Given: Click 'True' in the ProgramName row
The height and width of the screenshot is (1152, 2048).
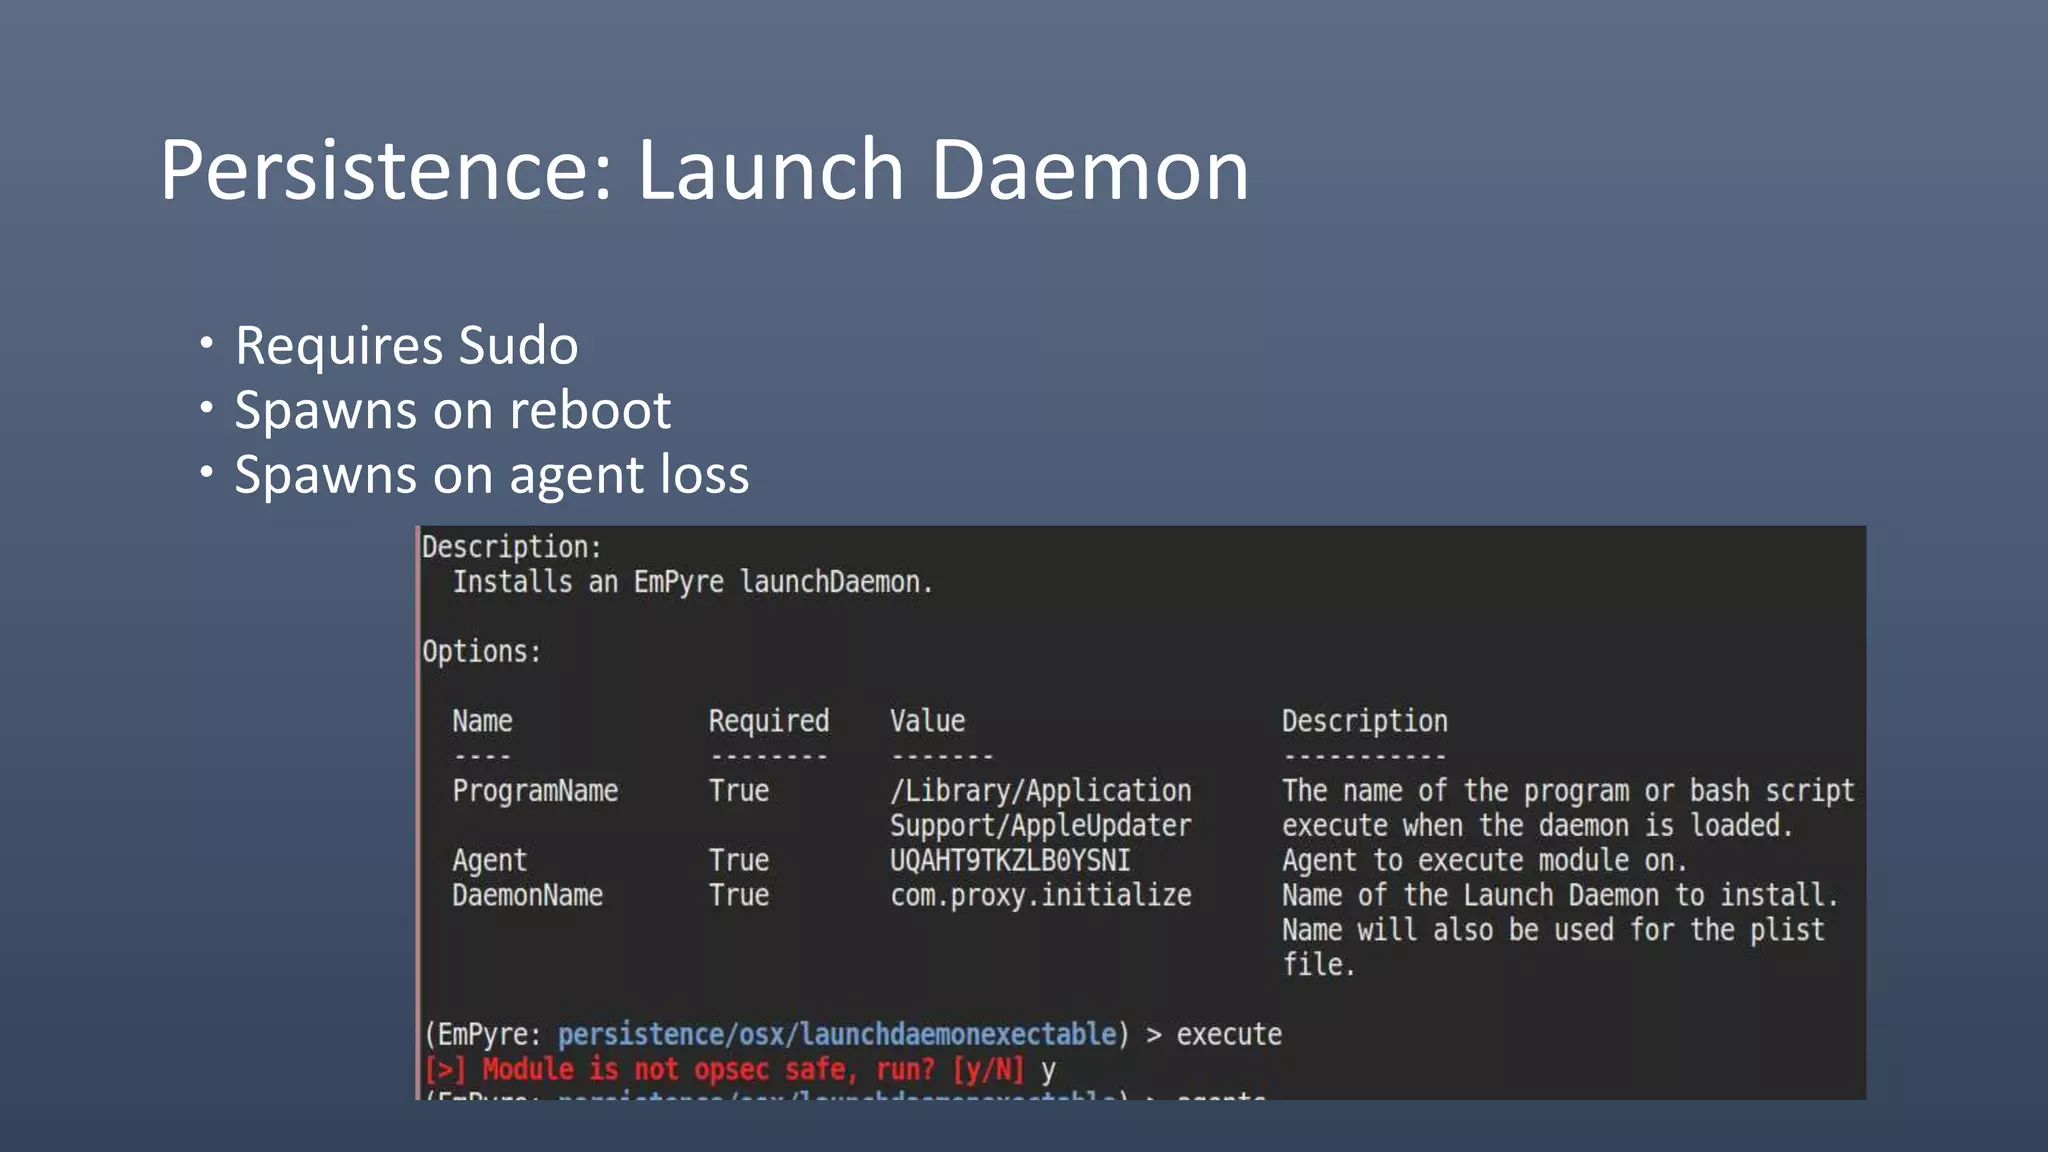Looking at the screenshot, I should (x=739, y=791).
